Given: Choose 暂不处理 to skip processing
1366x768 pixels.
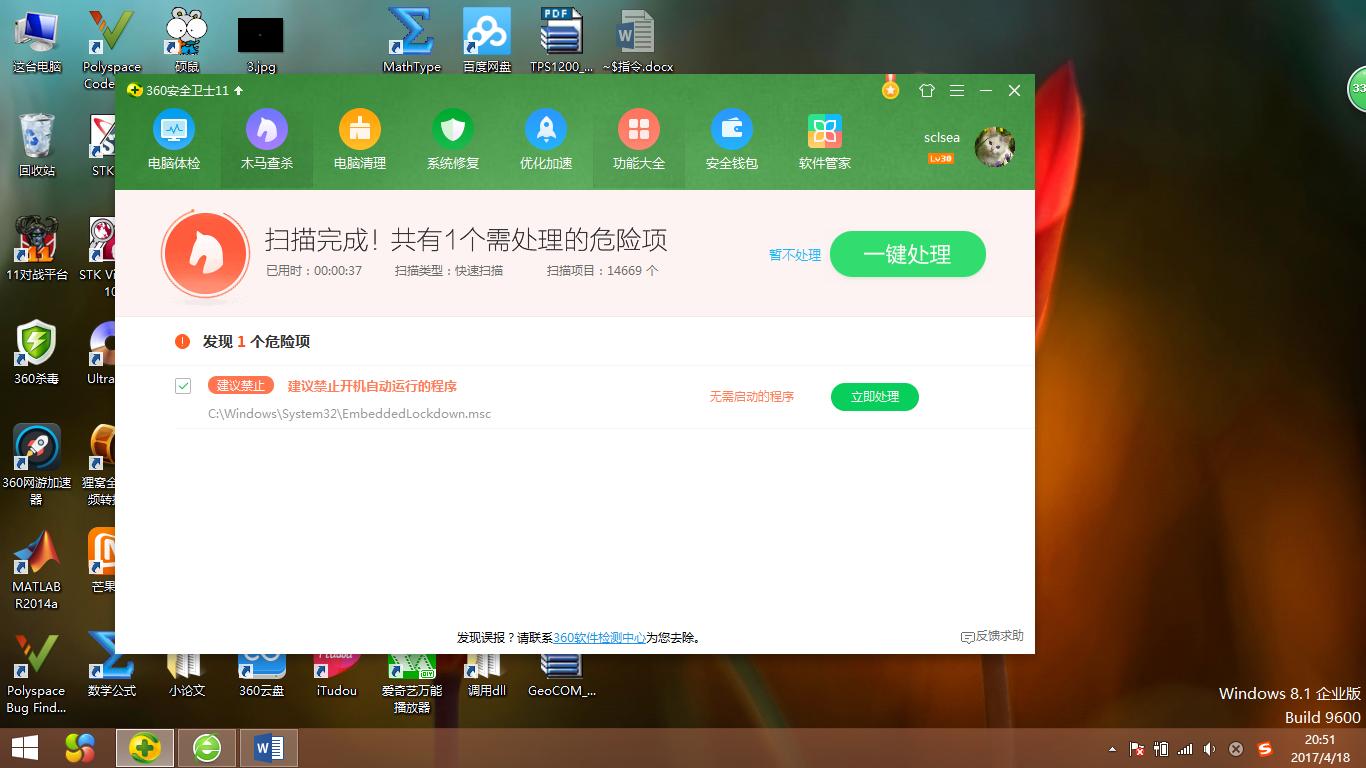Looking at the screenshot, I should [794, 255].
